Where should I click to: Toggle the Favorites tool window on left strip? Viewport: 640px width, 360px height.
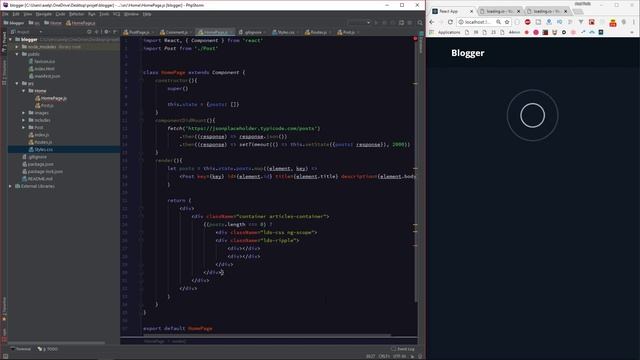point(4,309)
